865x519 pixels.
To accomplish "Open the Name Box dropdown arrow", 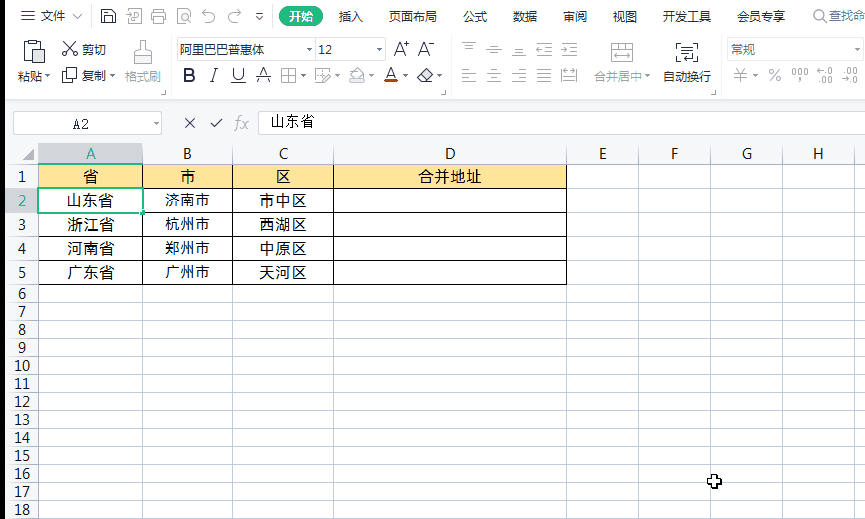I will tap(156, 124).
